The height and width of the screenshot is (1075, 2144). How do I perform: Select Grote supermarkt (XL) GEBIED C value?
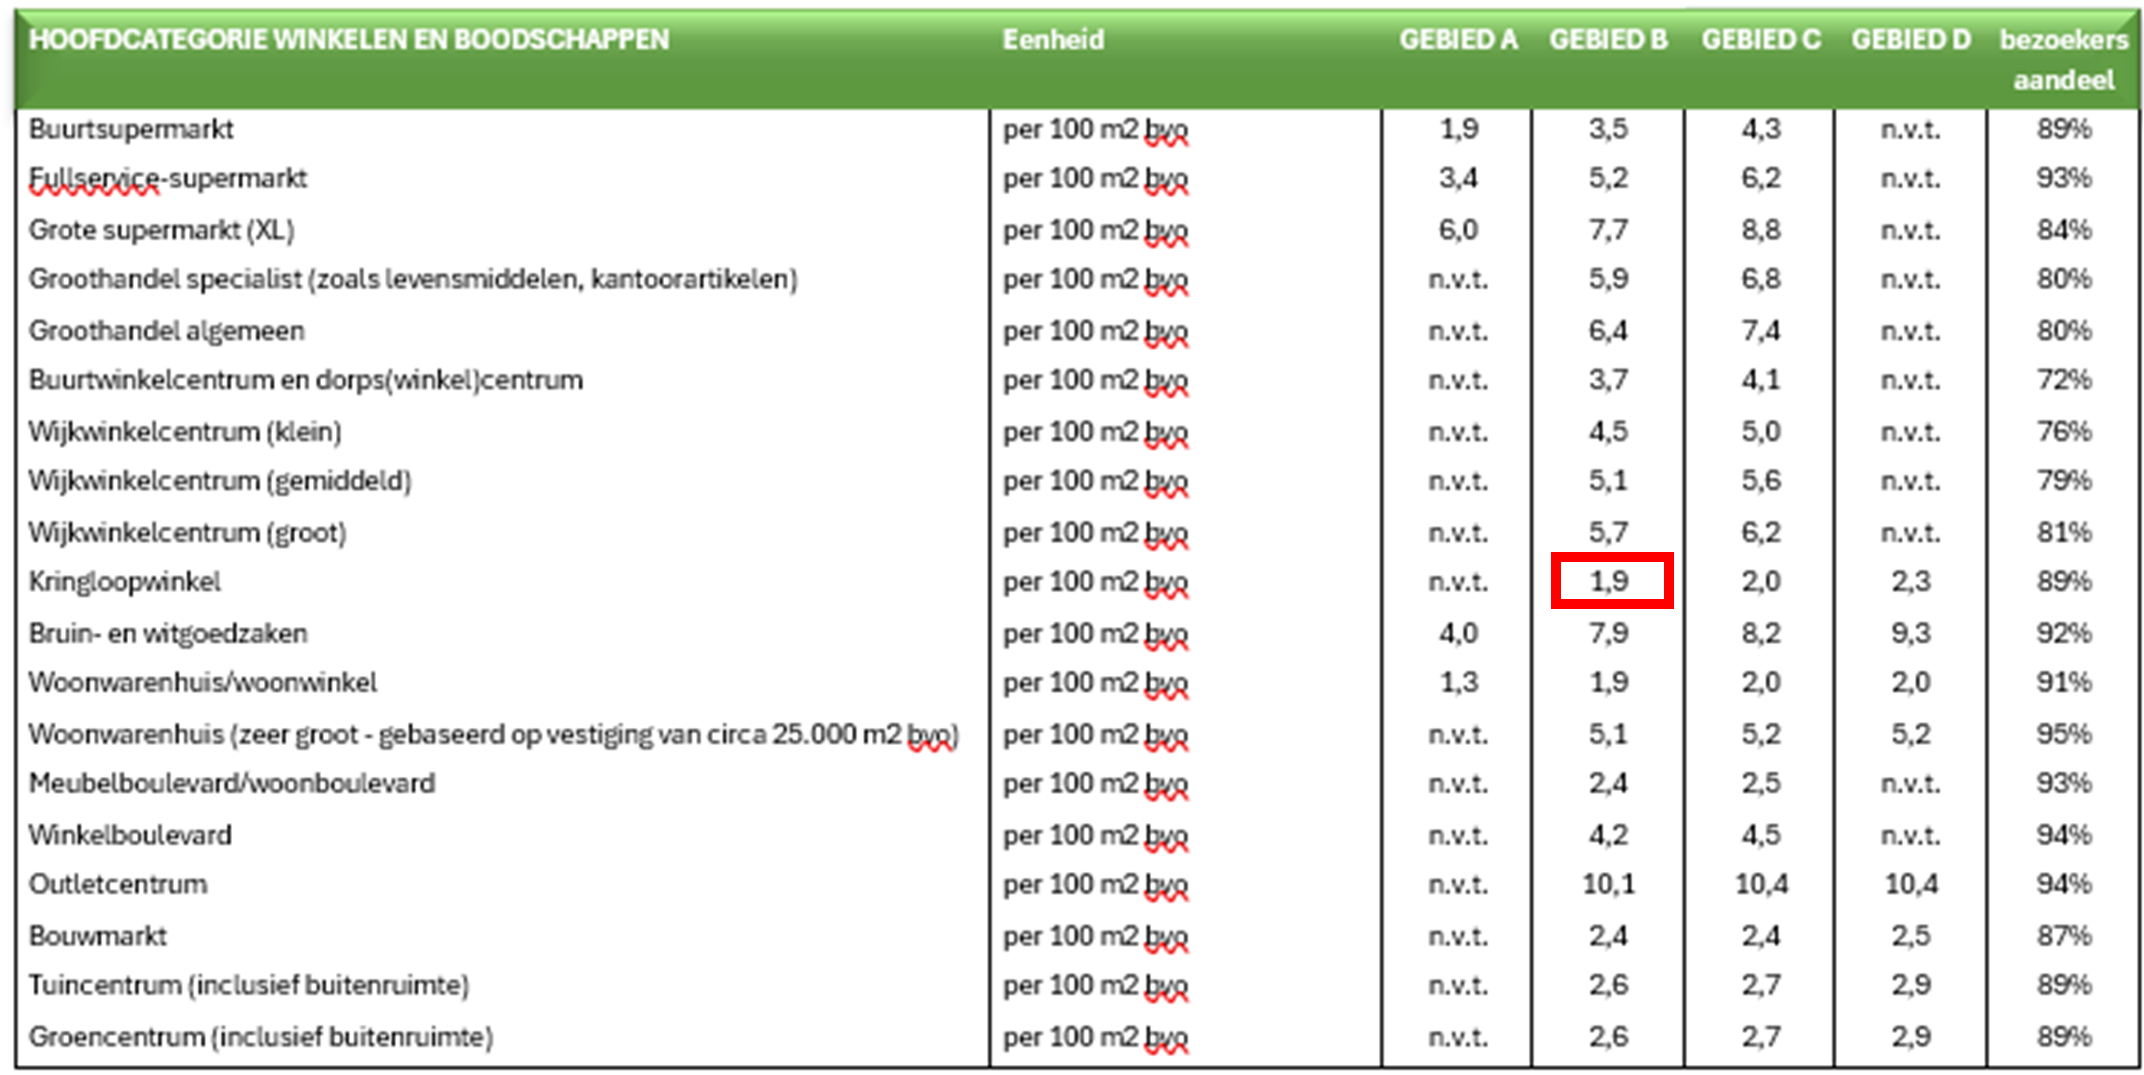pos(1760,230)
